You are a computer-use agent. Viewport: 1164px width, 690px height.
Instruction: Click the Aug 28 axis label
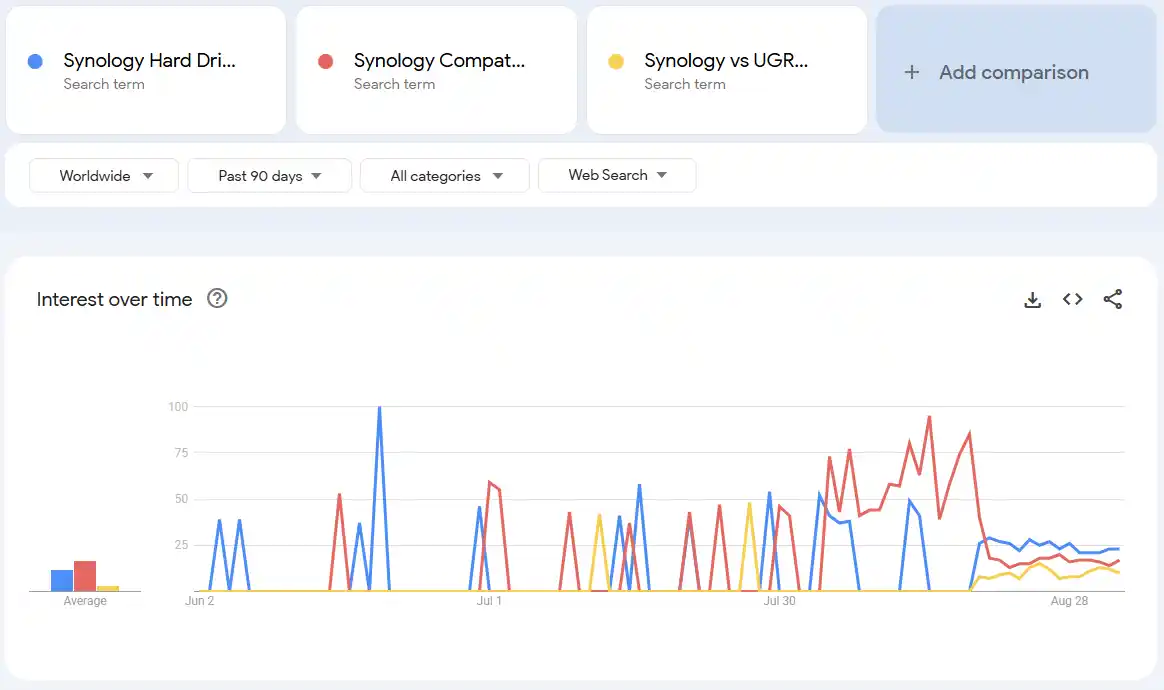[x=1069, y=601]
